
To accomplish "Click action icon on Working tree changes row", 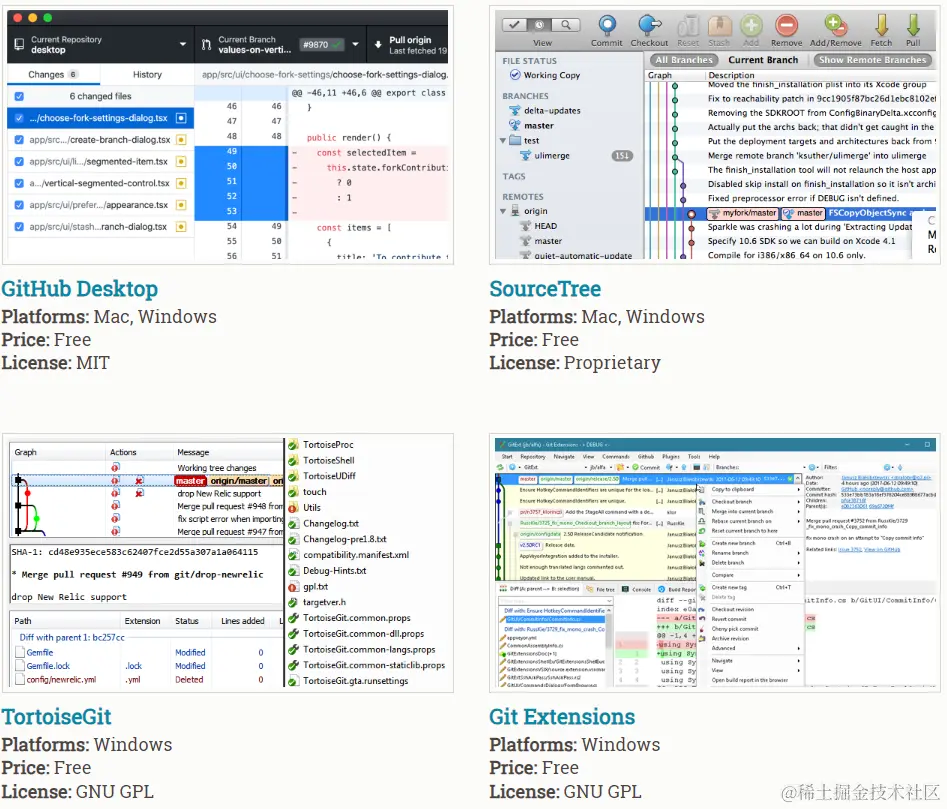I will click(x=115, y=467).
